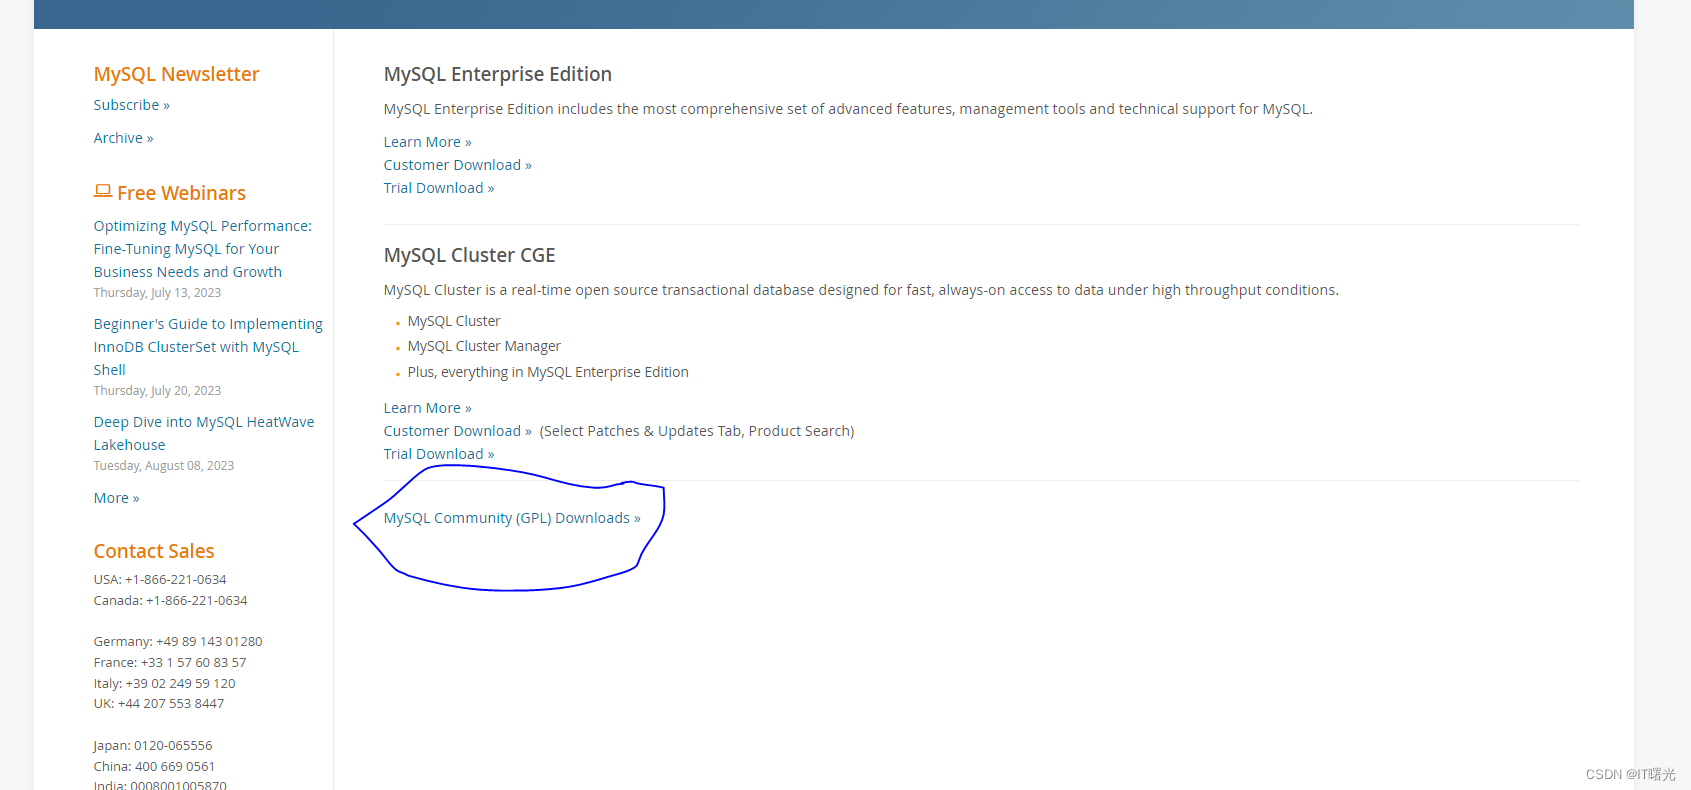
Task: Click Enterprise Edition Customer Download link
Action: point(457,165)
